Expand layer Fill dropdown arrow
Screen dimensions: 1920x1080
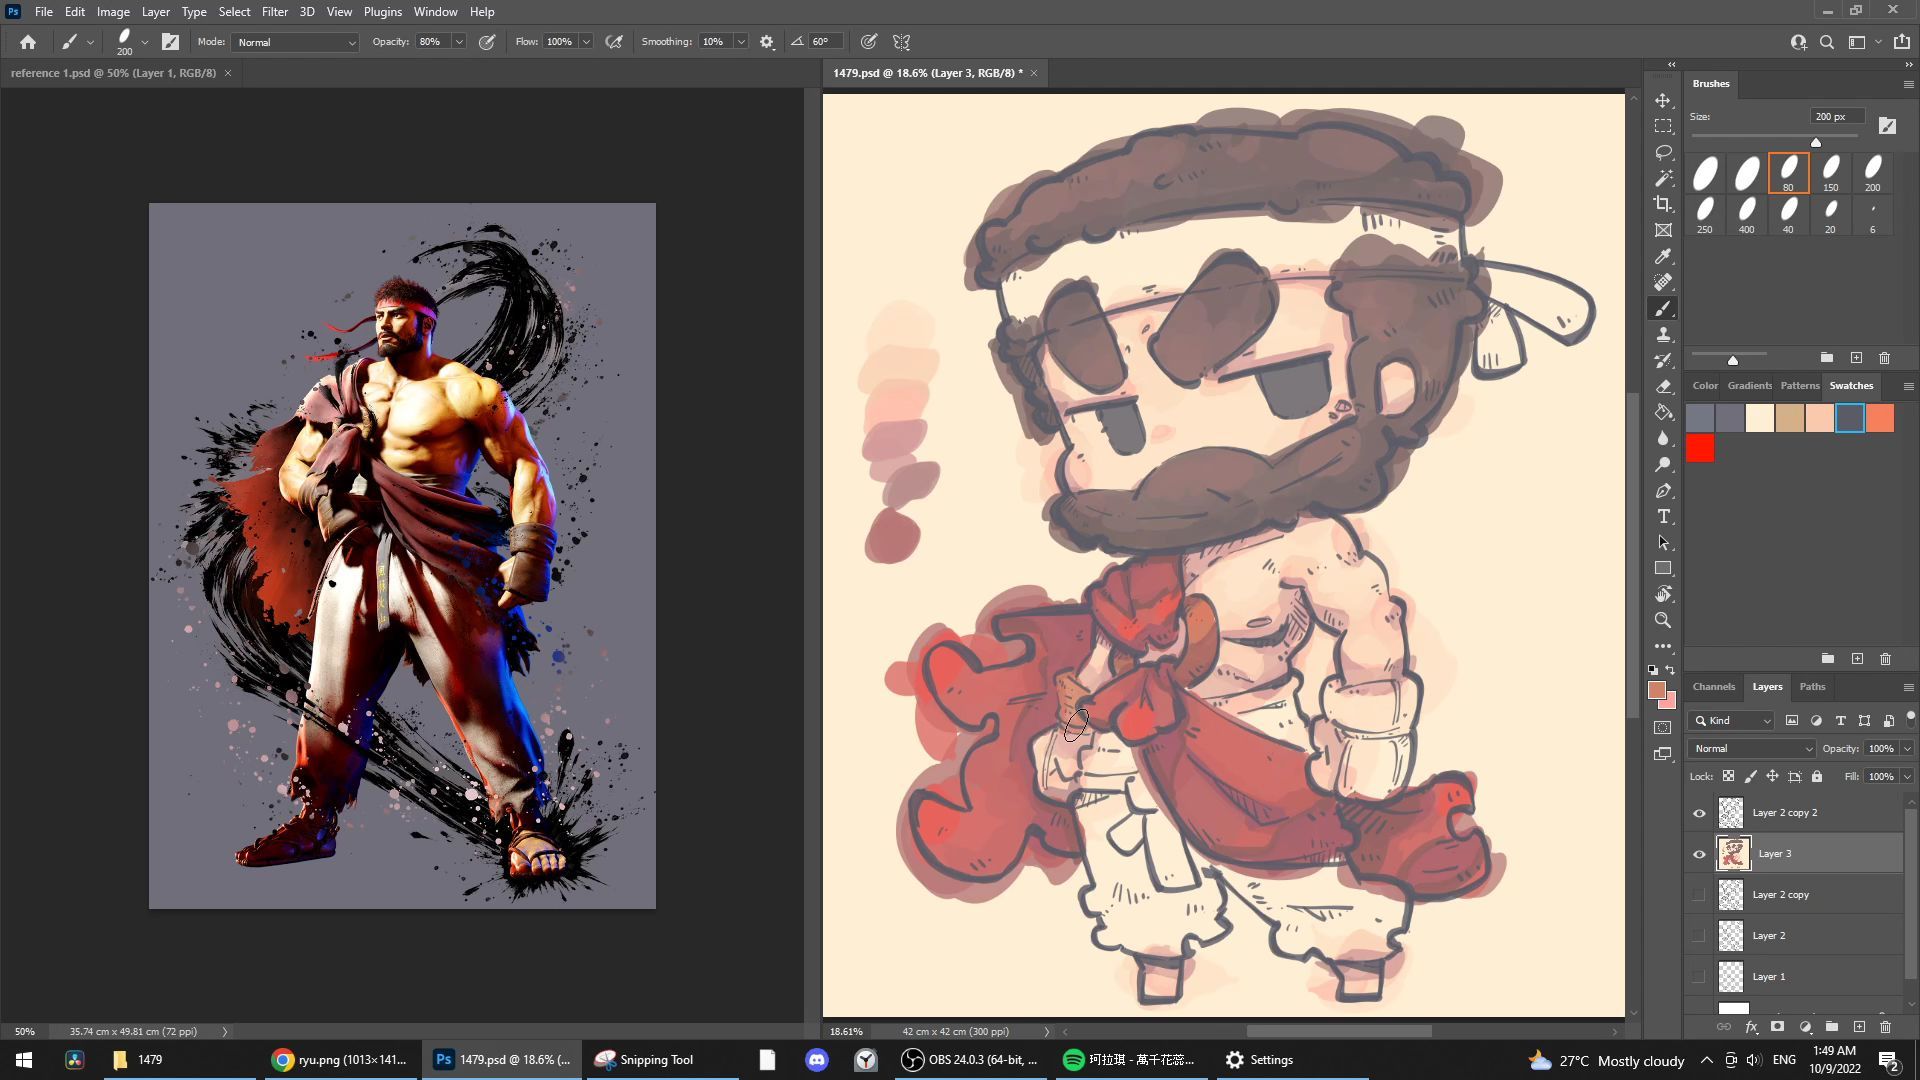point(1907,777)
